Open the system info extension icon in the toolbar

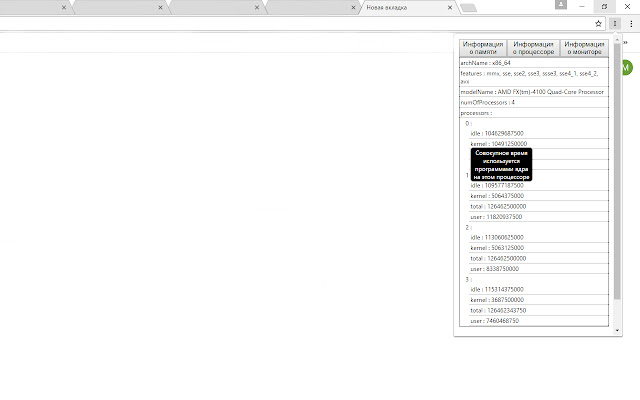tap(615, 24)
